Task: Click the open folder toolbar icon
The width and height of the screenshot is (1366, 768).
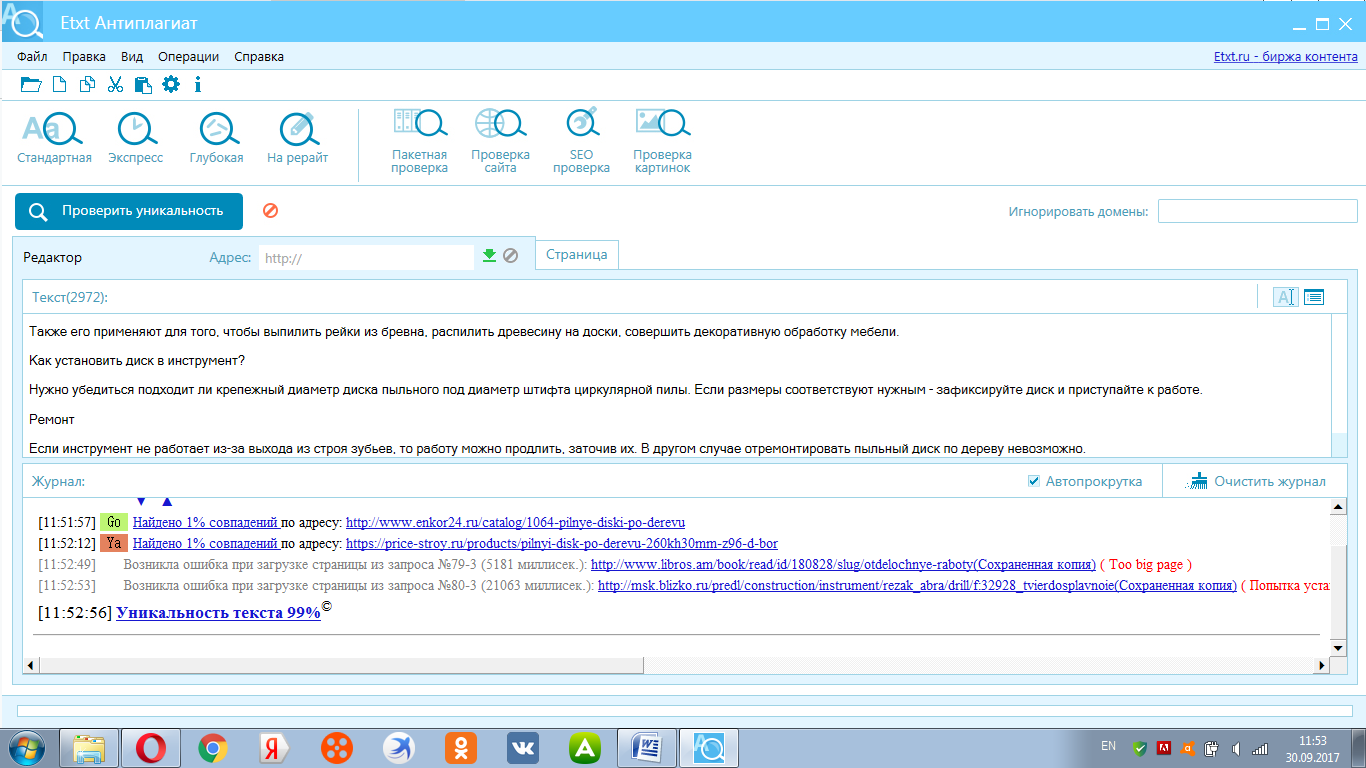Action: tap(31, 85)
